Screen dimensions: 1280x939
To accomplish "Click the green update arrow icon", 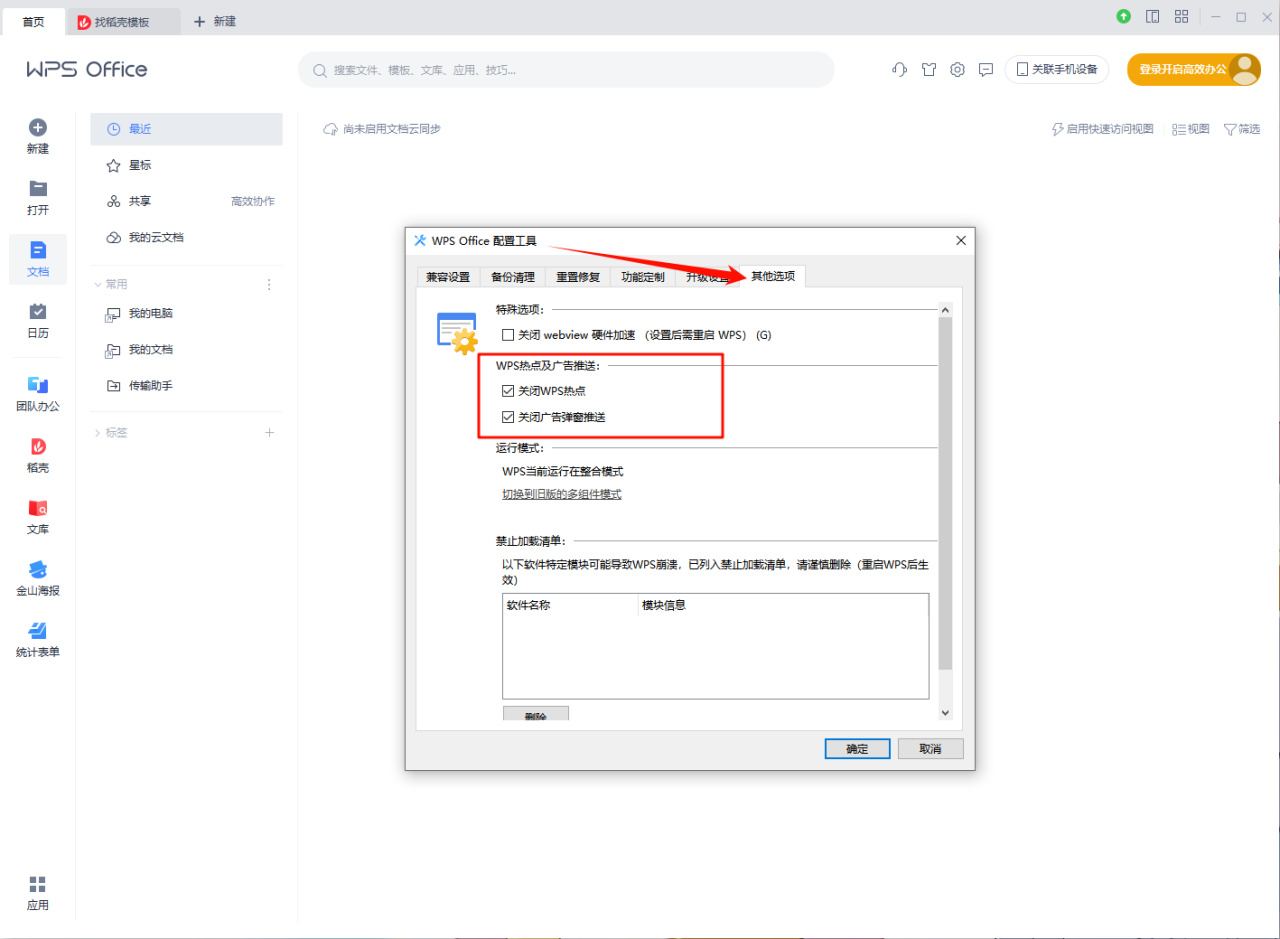I will coord(1124,17).
